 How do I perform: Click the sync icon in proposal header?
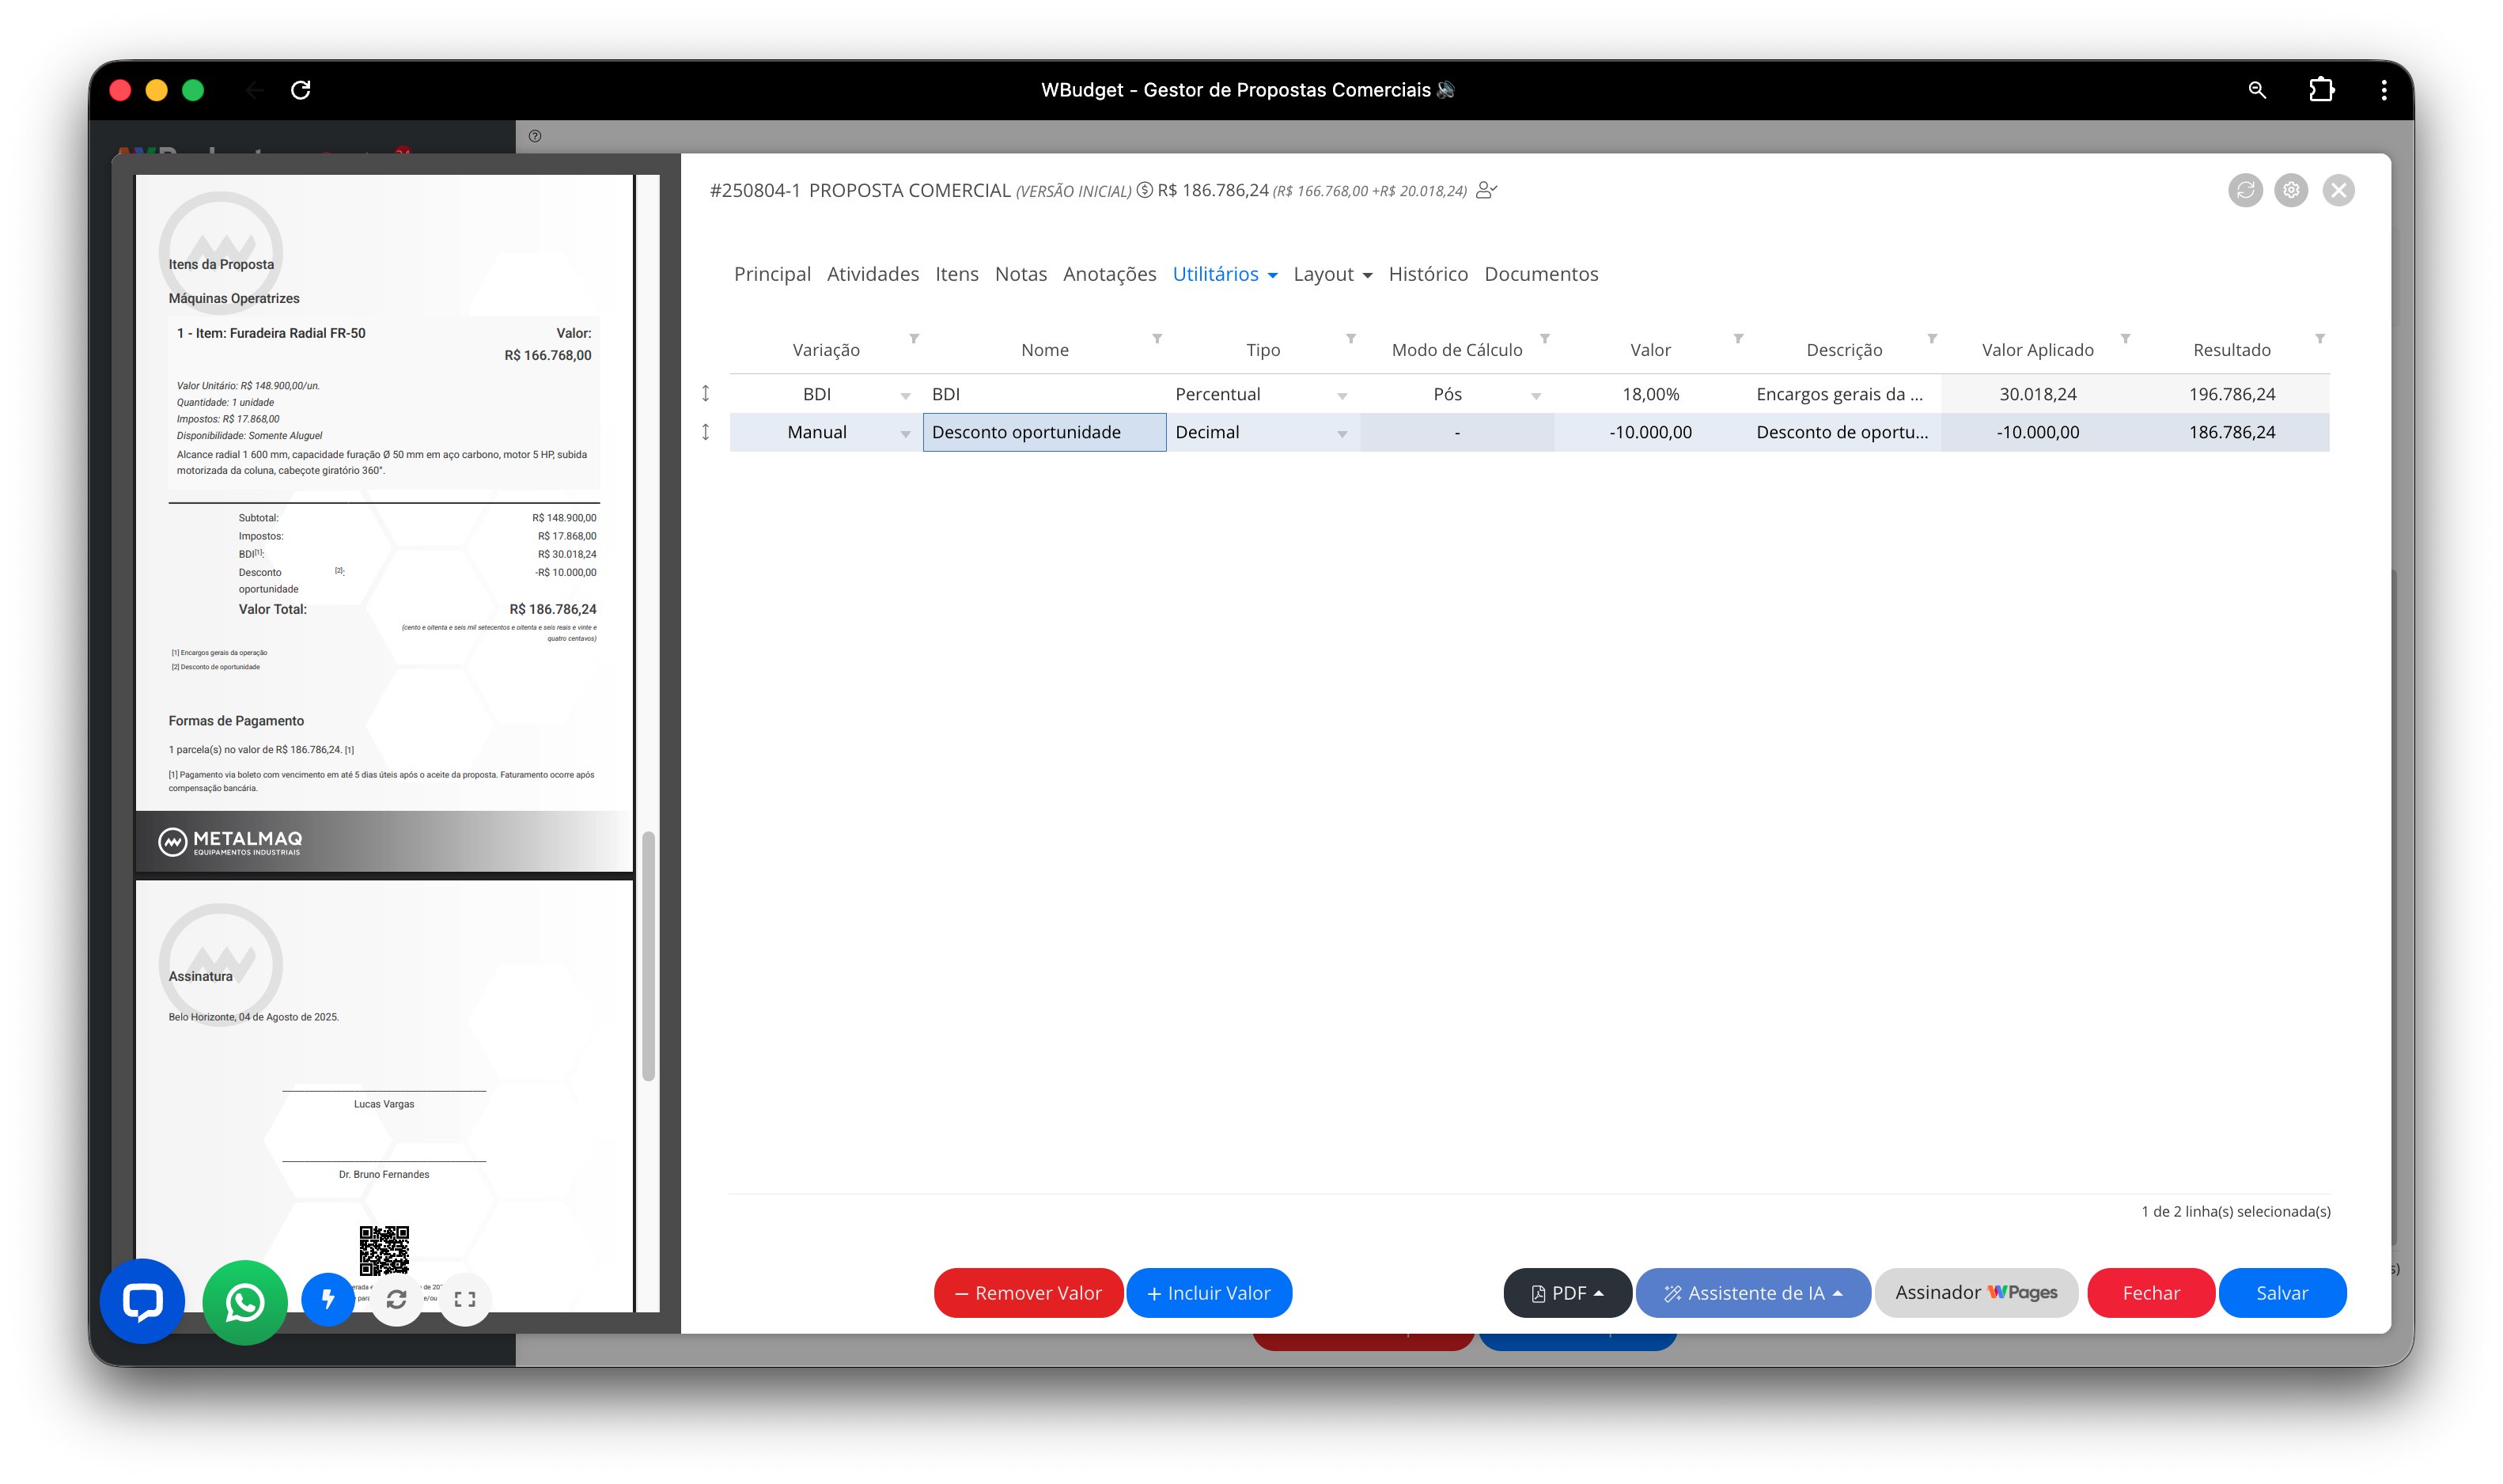pos(2245,190)
